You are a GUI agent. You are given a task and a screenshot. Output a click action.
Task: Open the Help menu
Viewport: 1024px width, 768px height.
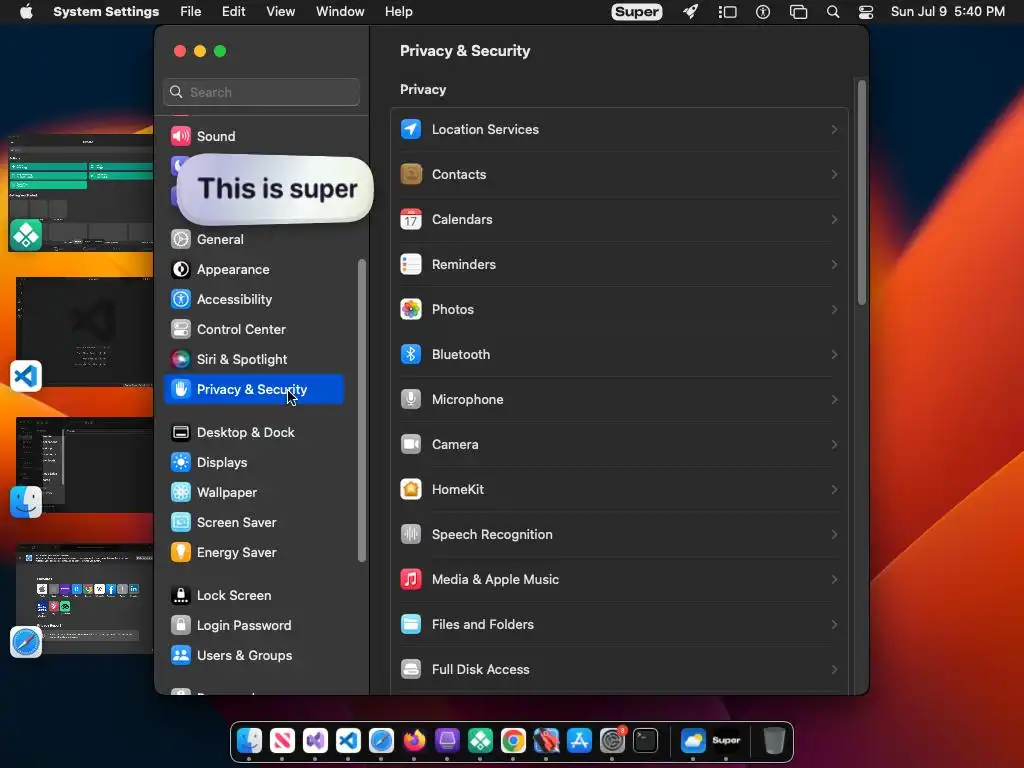tap(398, 12)
